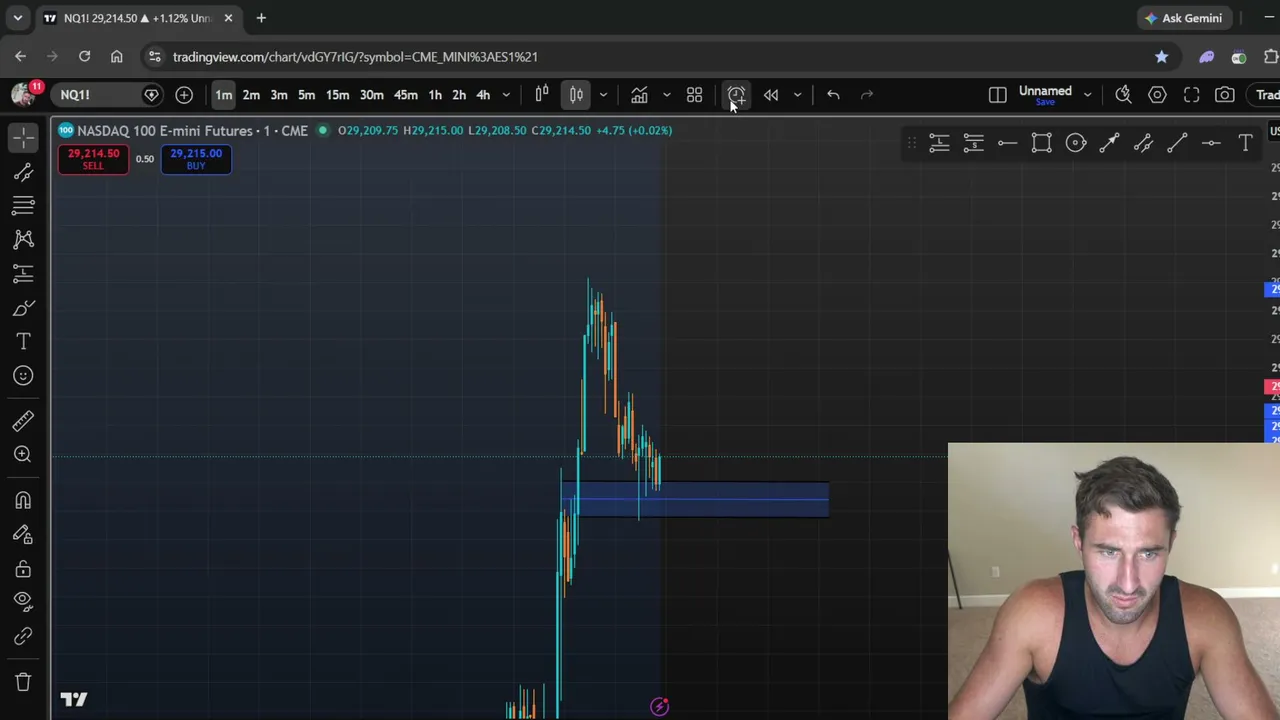Image resolution: width=1280 pixels, height=720 pixels.
Task: Select short position tool in favorites toolbar
Action: click(x=973, y=144)
